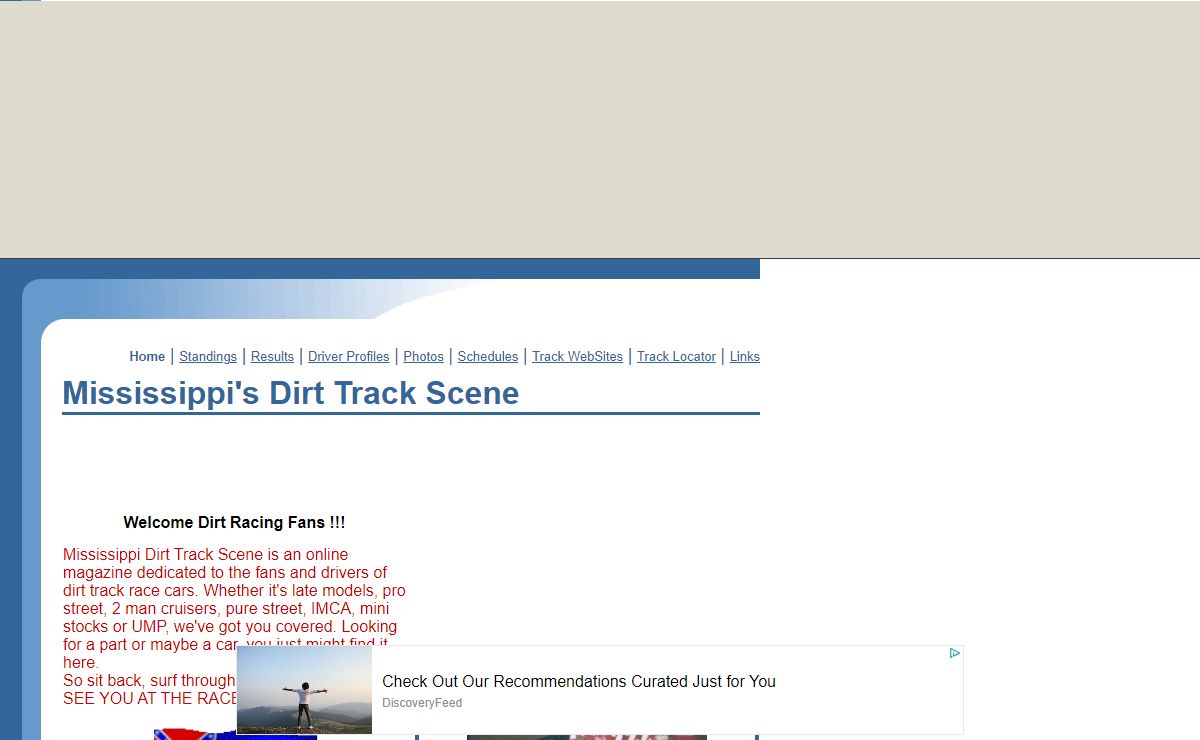Go to the Home navigation item
The height and width of the screenshot is (740, 1200).
point(147,357)
